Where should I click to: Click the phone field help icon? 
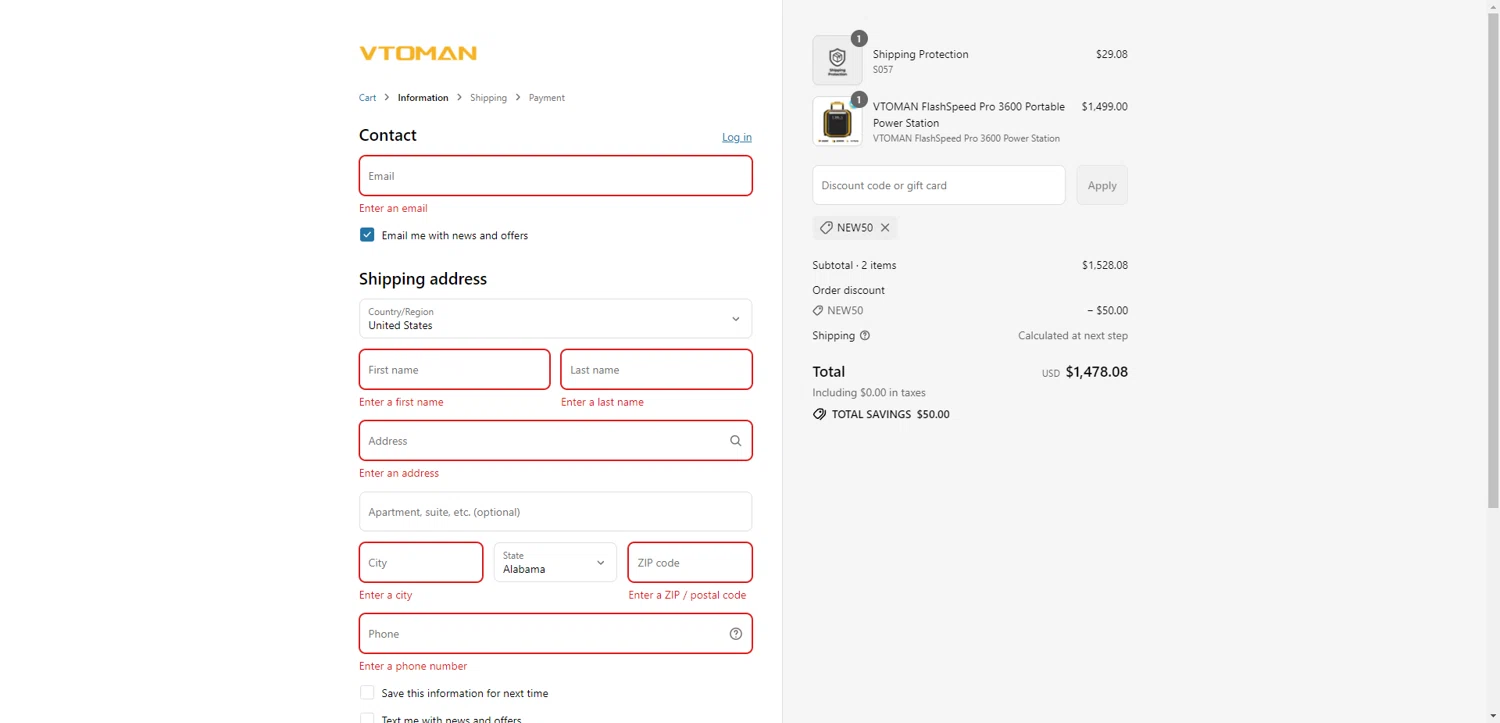point(736,634)
